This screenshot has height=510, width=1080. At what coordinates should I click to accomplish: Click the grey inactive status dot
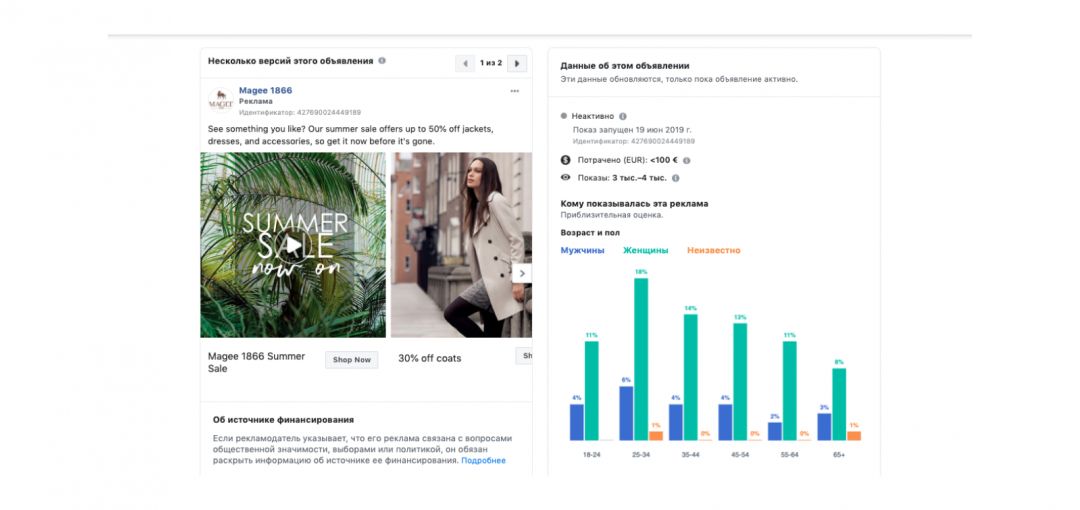564,116
